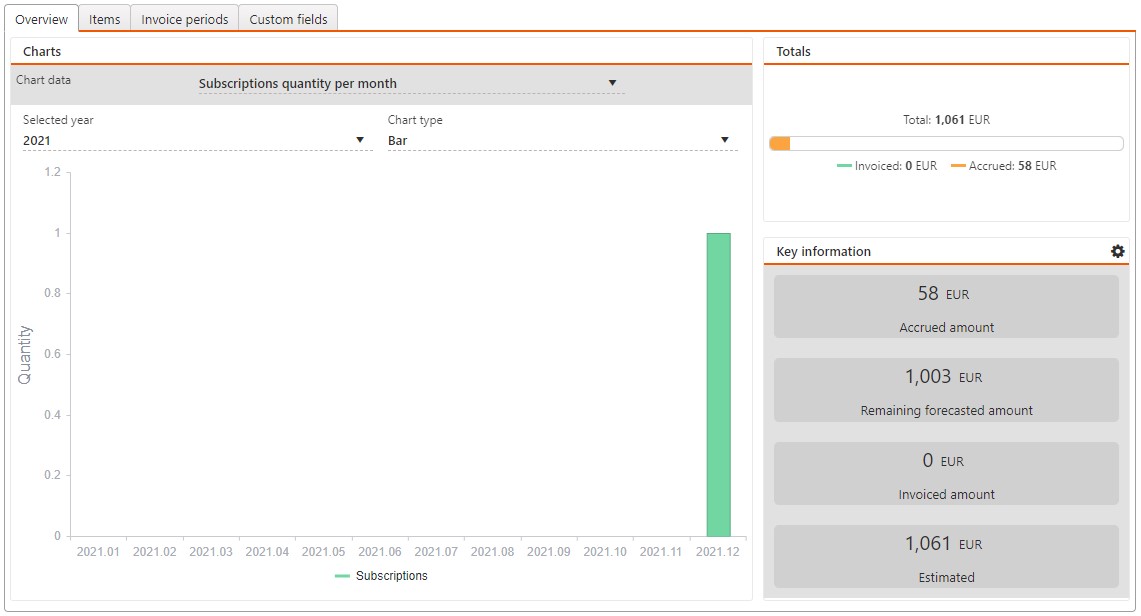Select the Invoiced amount tile
Screen dimensions: 1141x616
point(946,474)
